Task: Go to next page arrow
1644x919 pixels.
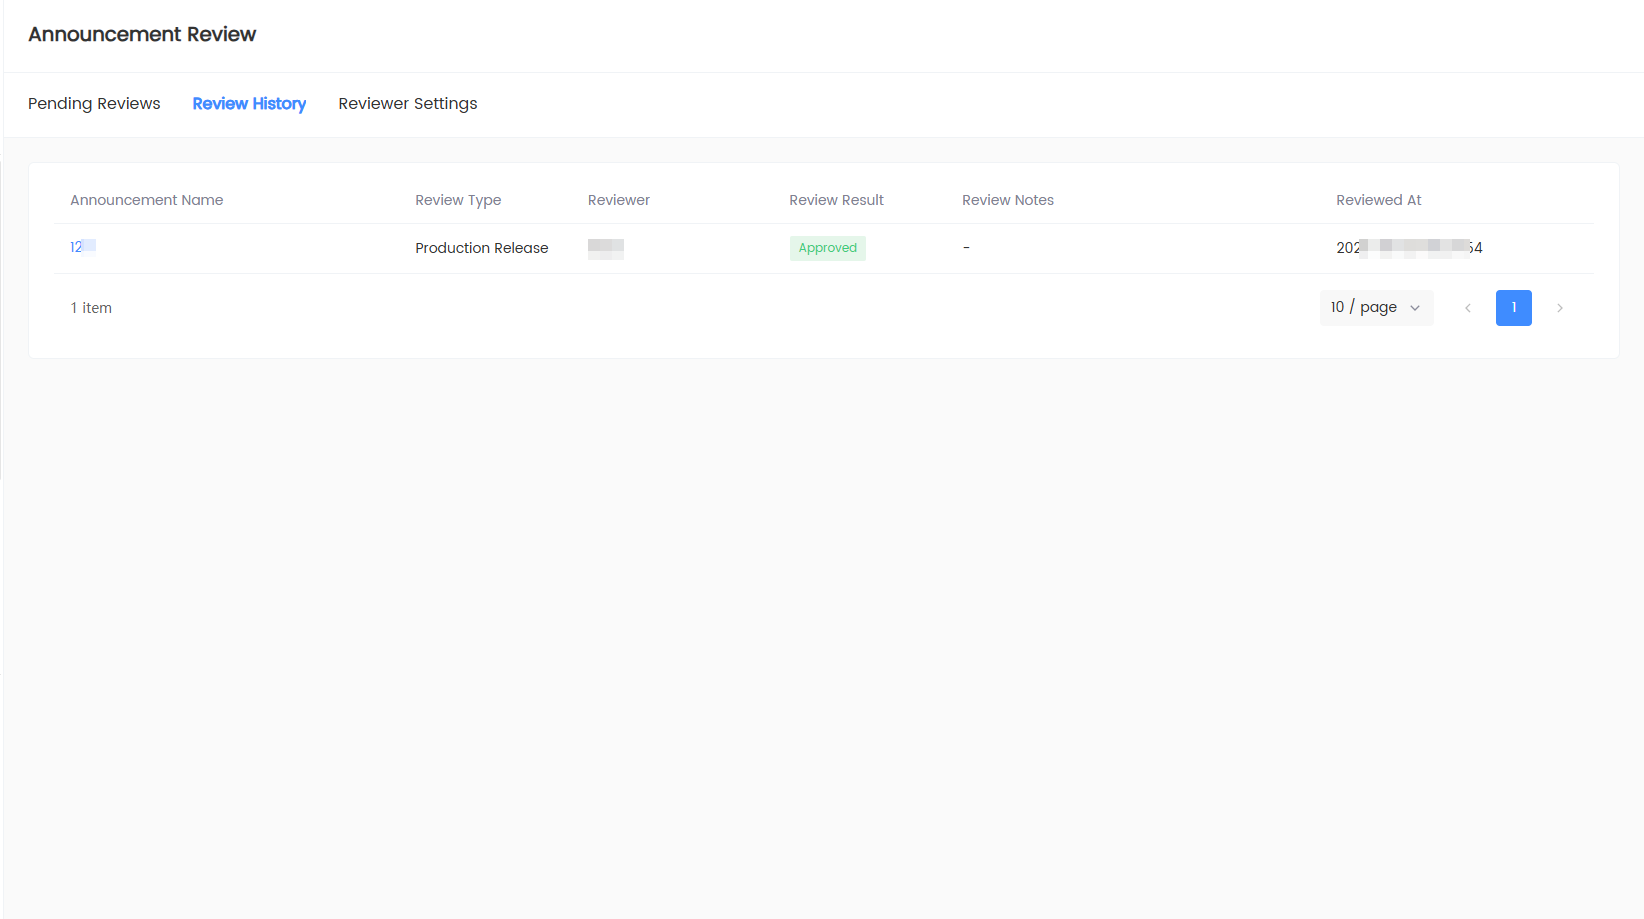Action: [1560, 308]
